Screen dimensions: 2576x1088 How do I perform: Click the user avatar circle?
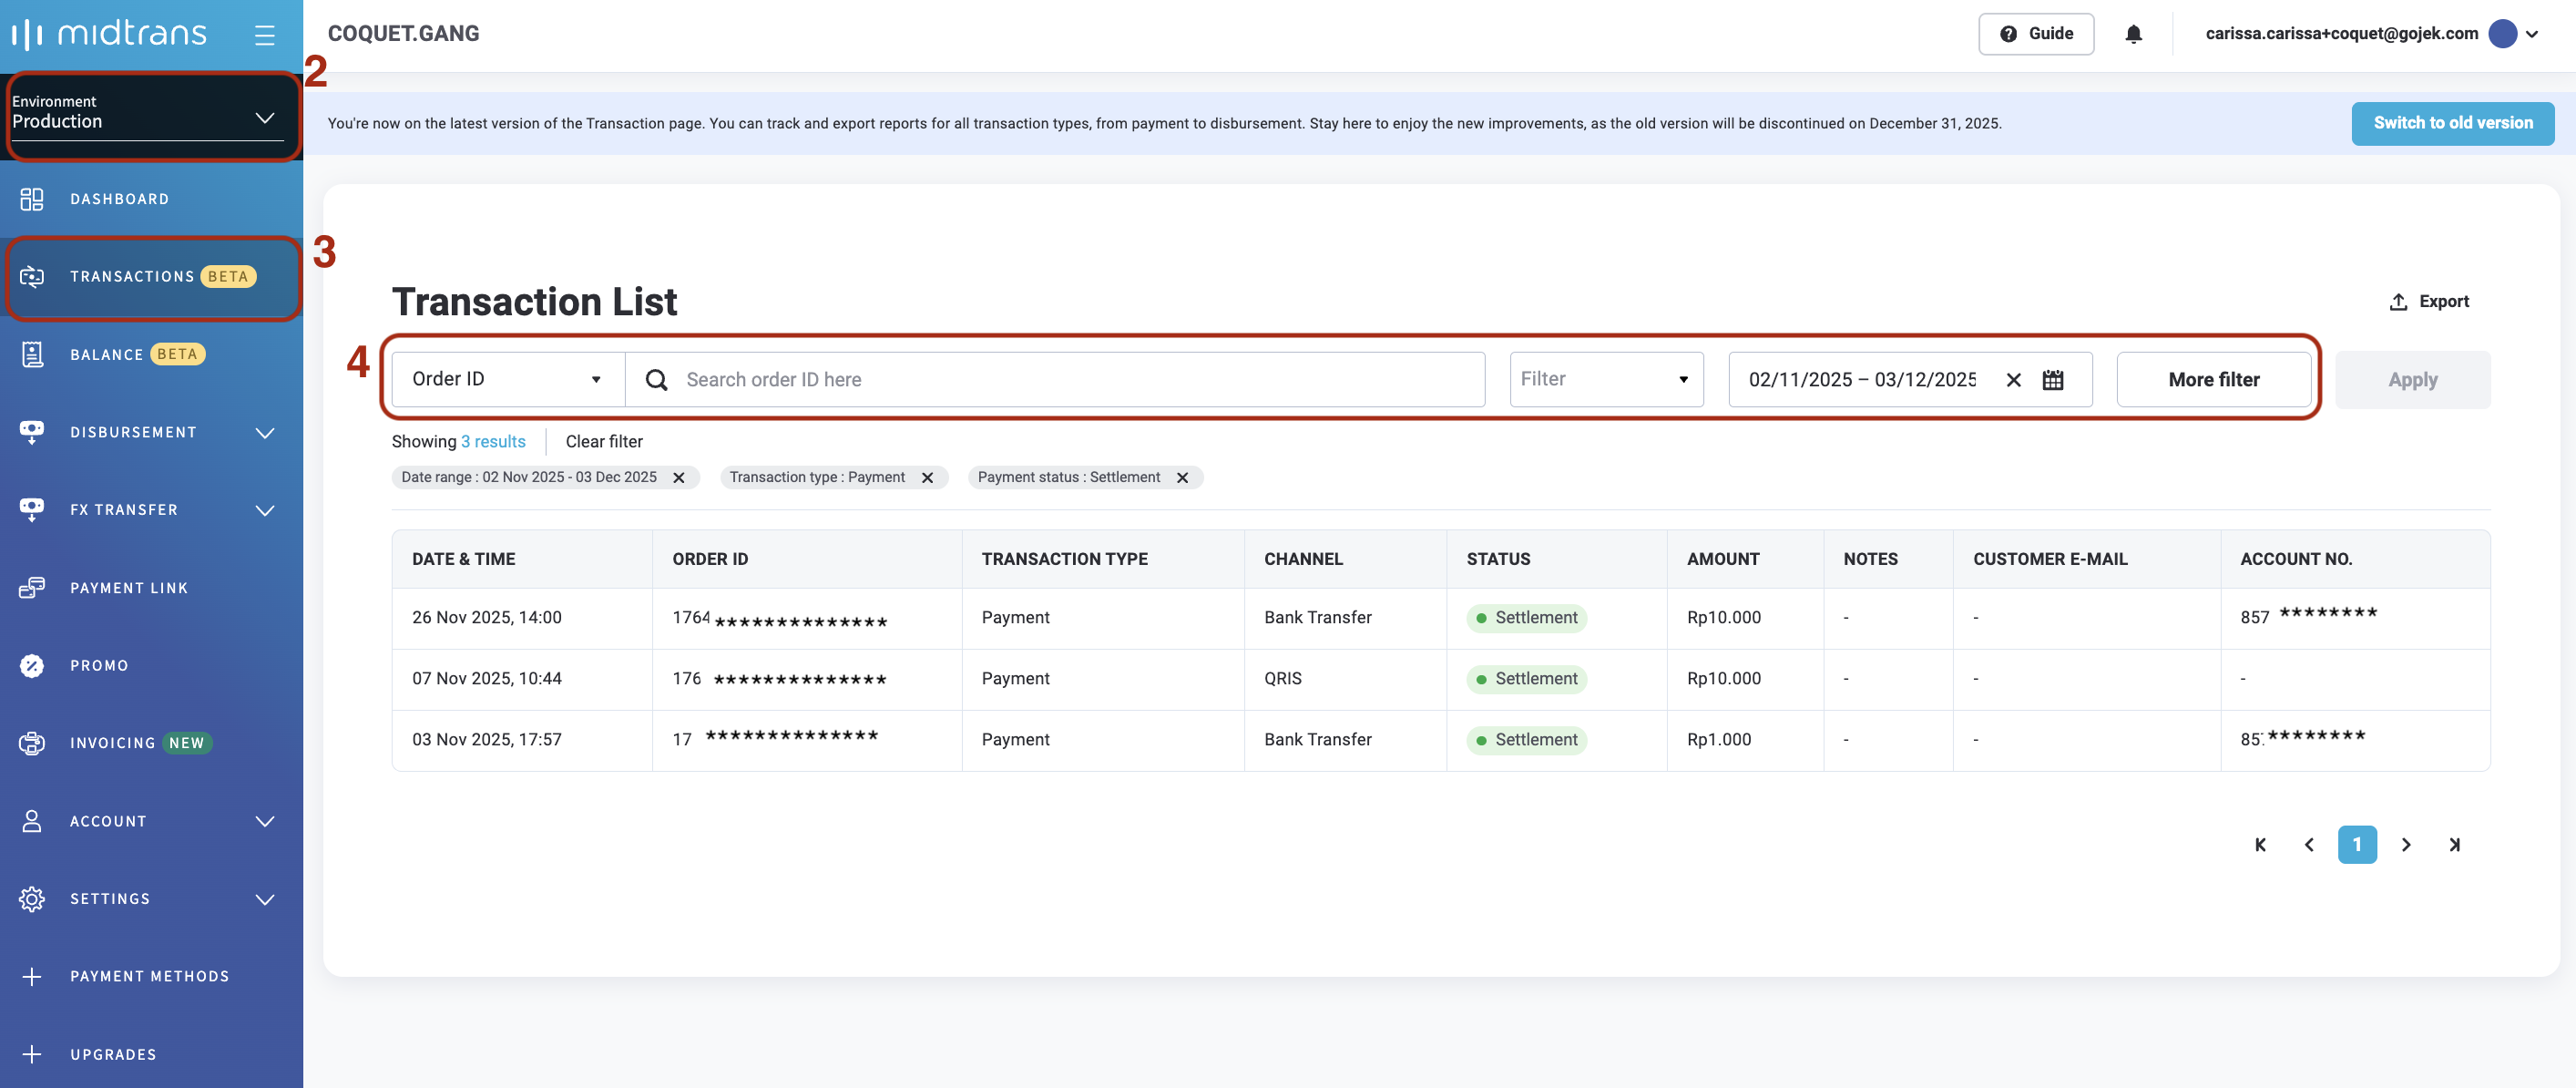pos(2502,34)
